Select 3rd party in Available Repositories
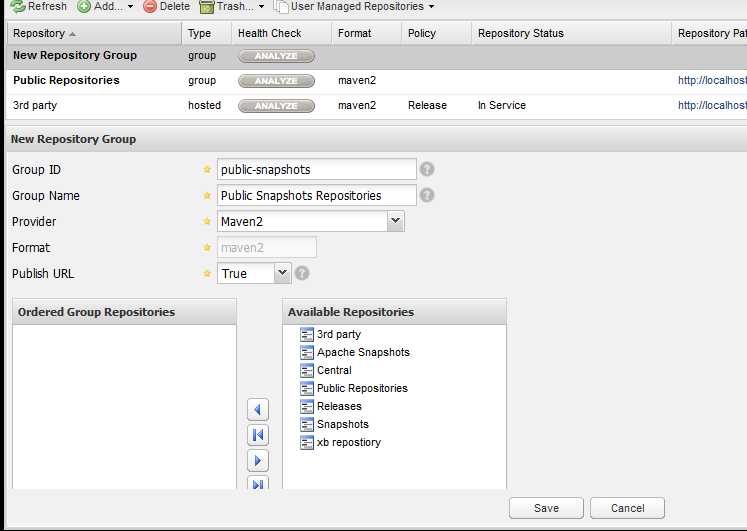Viewport: 747px width, 531px height. (339, 334)
